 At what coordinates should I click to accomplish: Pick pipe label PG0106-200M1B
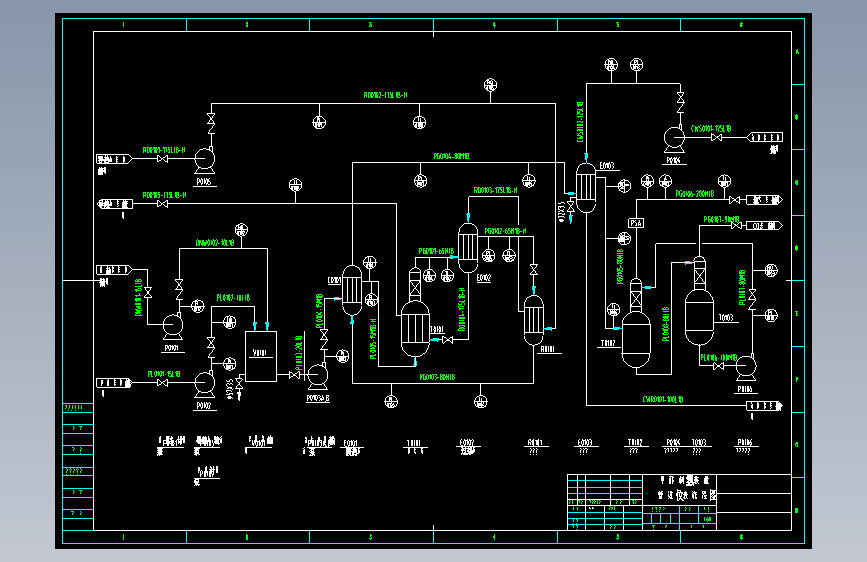(694, 194)
